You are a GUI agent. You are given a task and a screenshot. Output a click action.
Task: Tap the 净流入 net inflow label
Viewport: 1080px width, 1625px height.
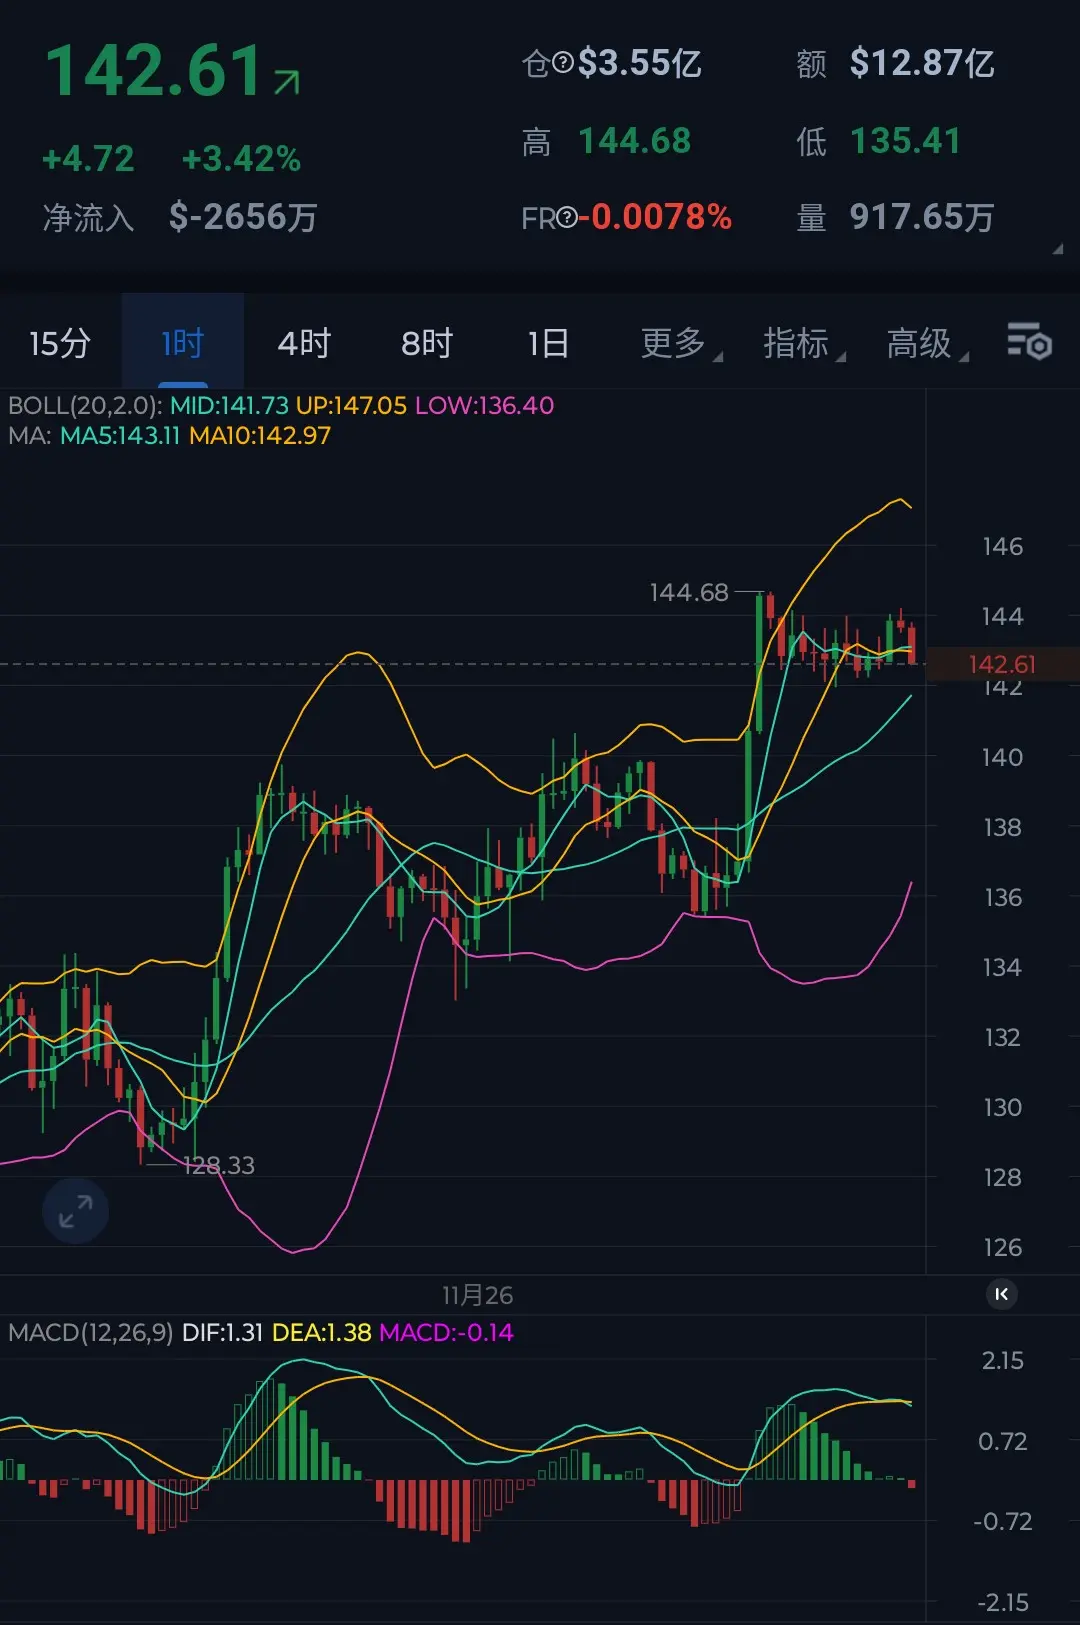click(x=88, y=217)
